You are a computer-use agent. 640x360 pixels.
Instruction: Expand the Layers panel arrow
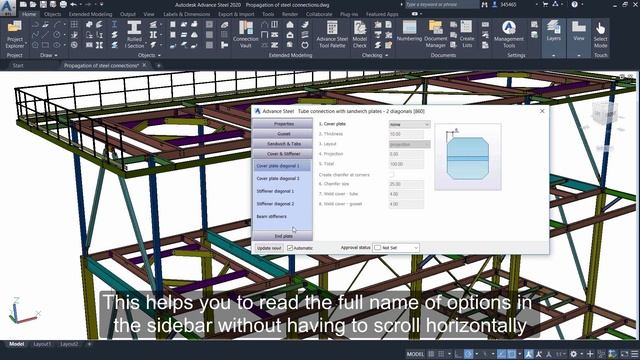(x=553, y=55)
